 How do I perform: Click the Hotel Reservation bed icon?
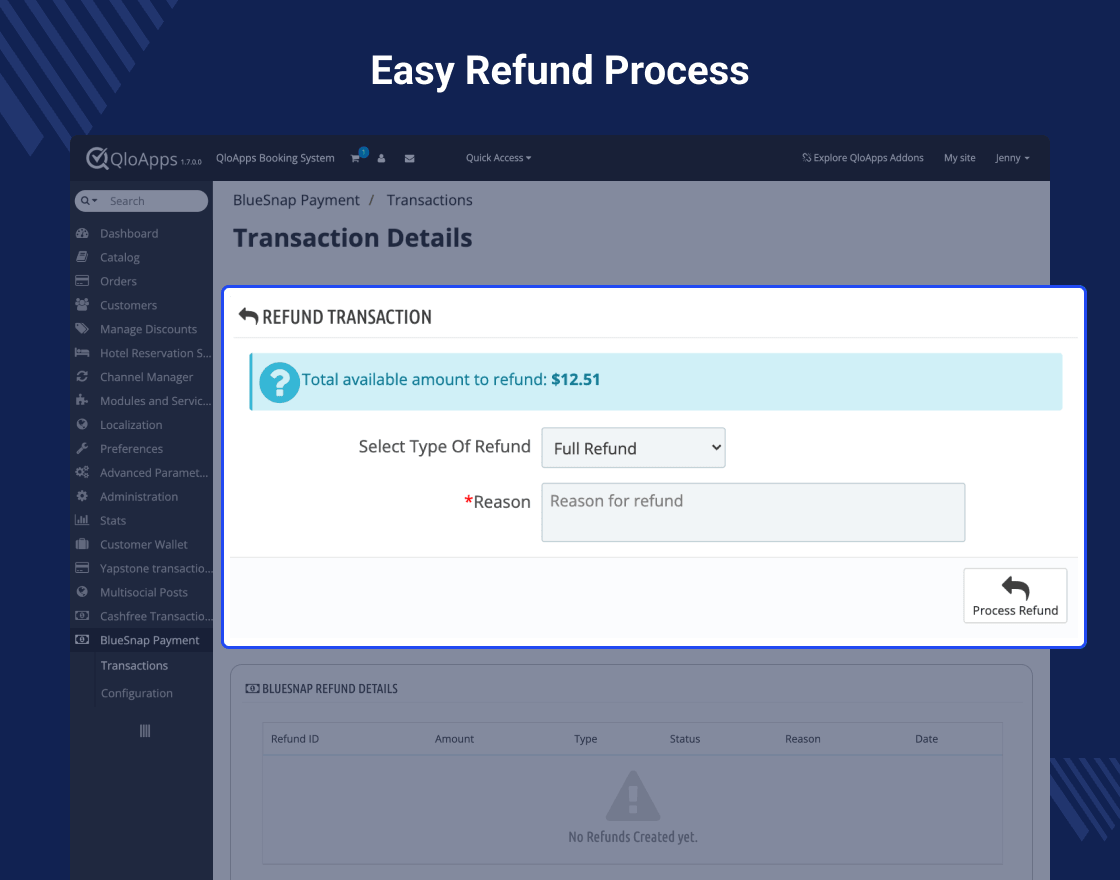(x=82, y=352)
